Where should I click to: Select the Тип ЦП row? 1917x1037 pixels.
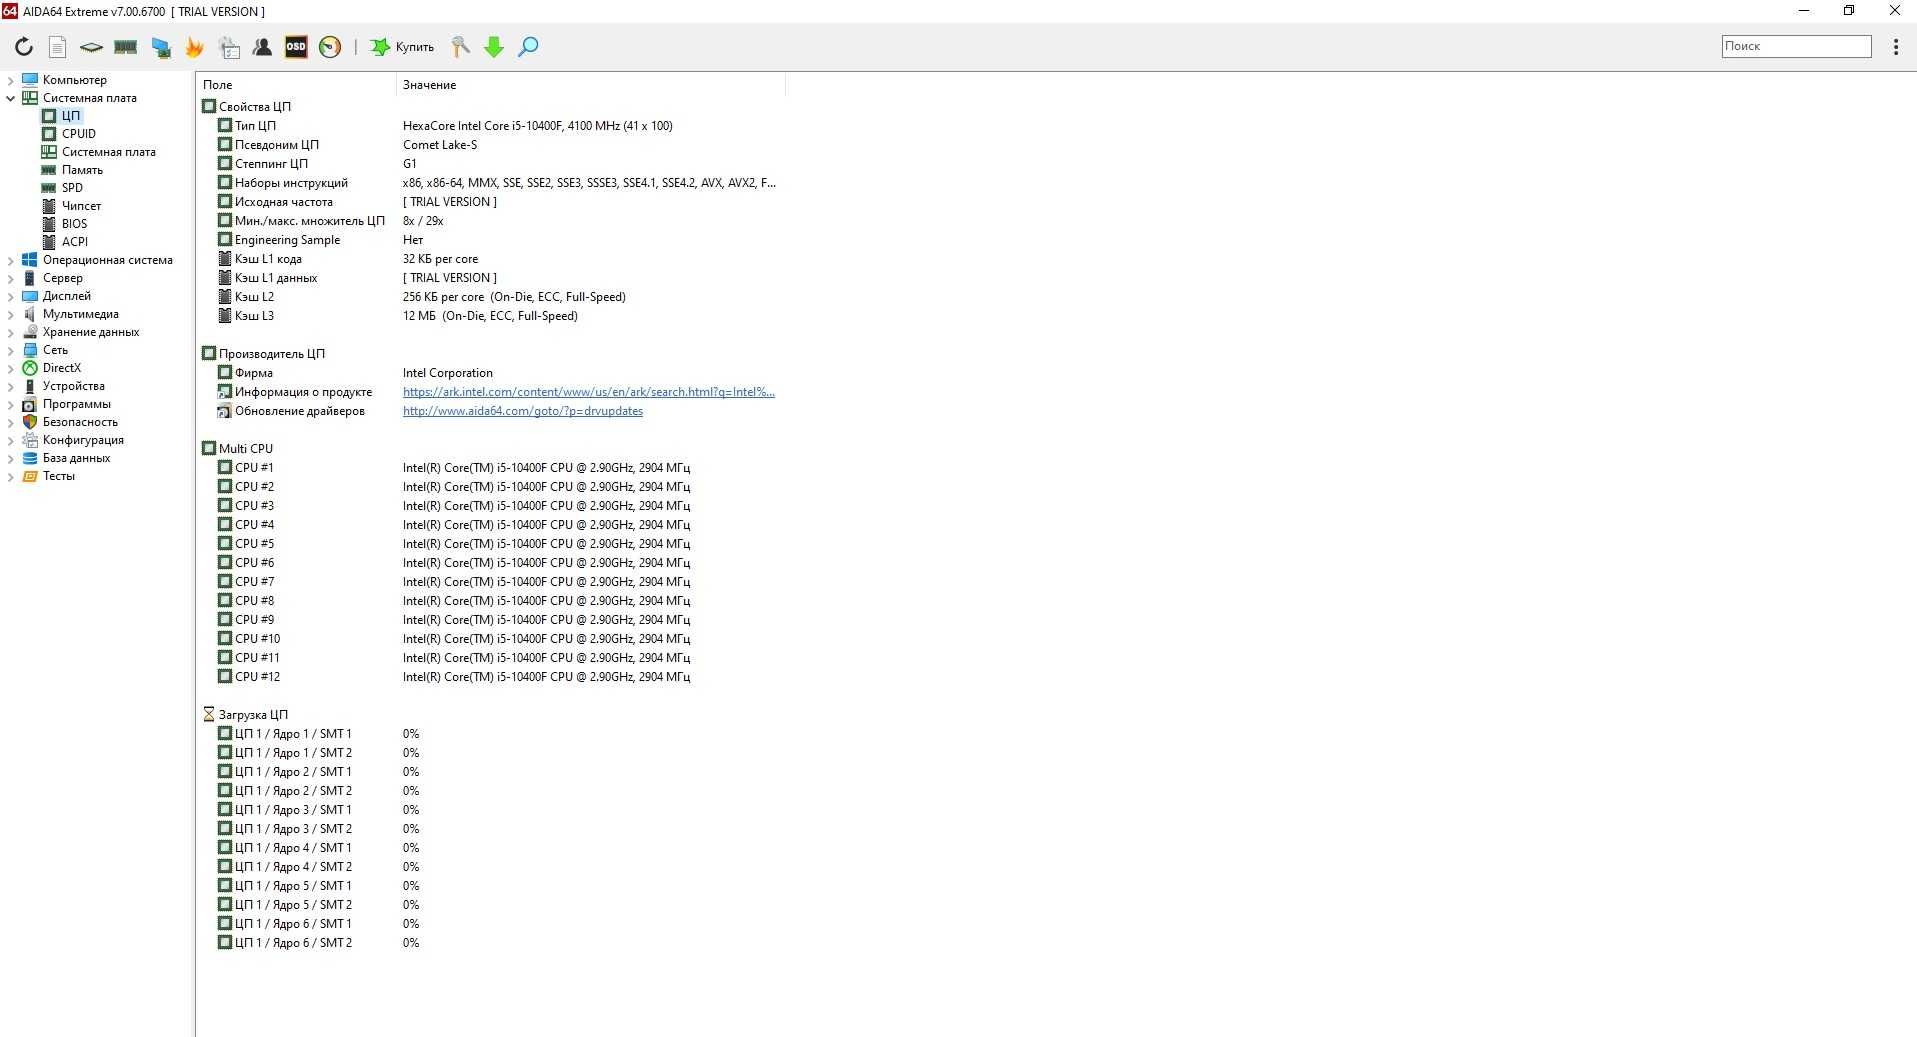click(490, 126)
